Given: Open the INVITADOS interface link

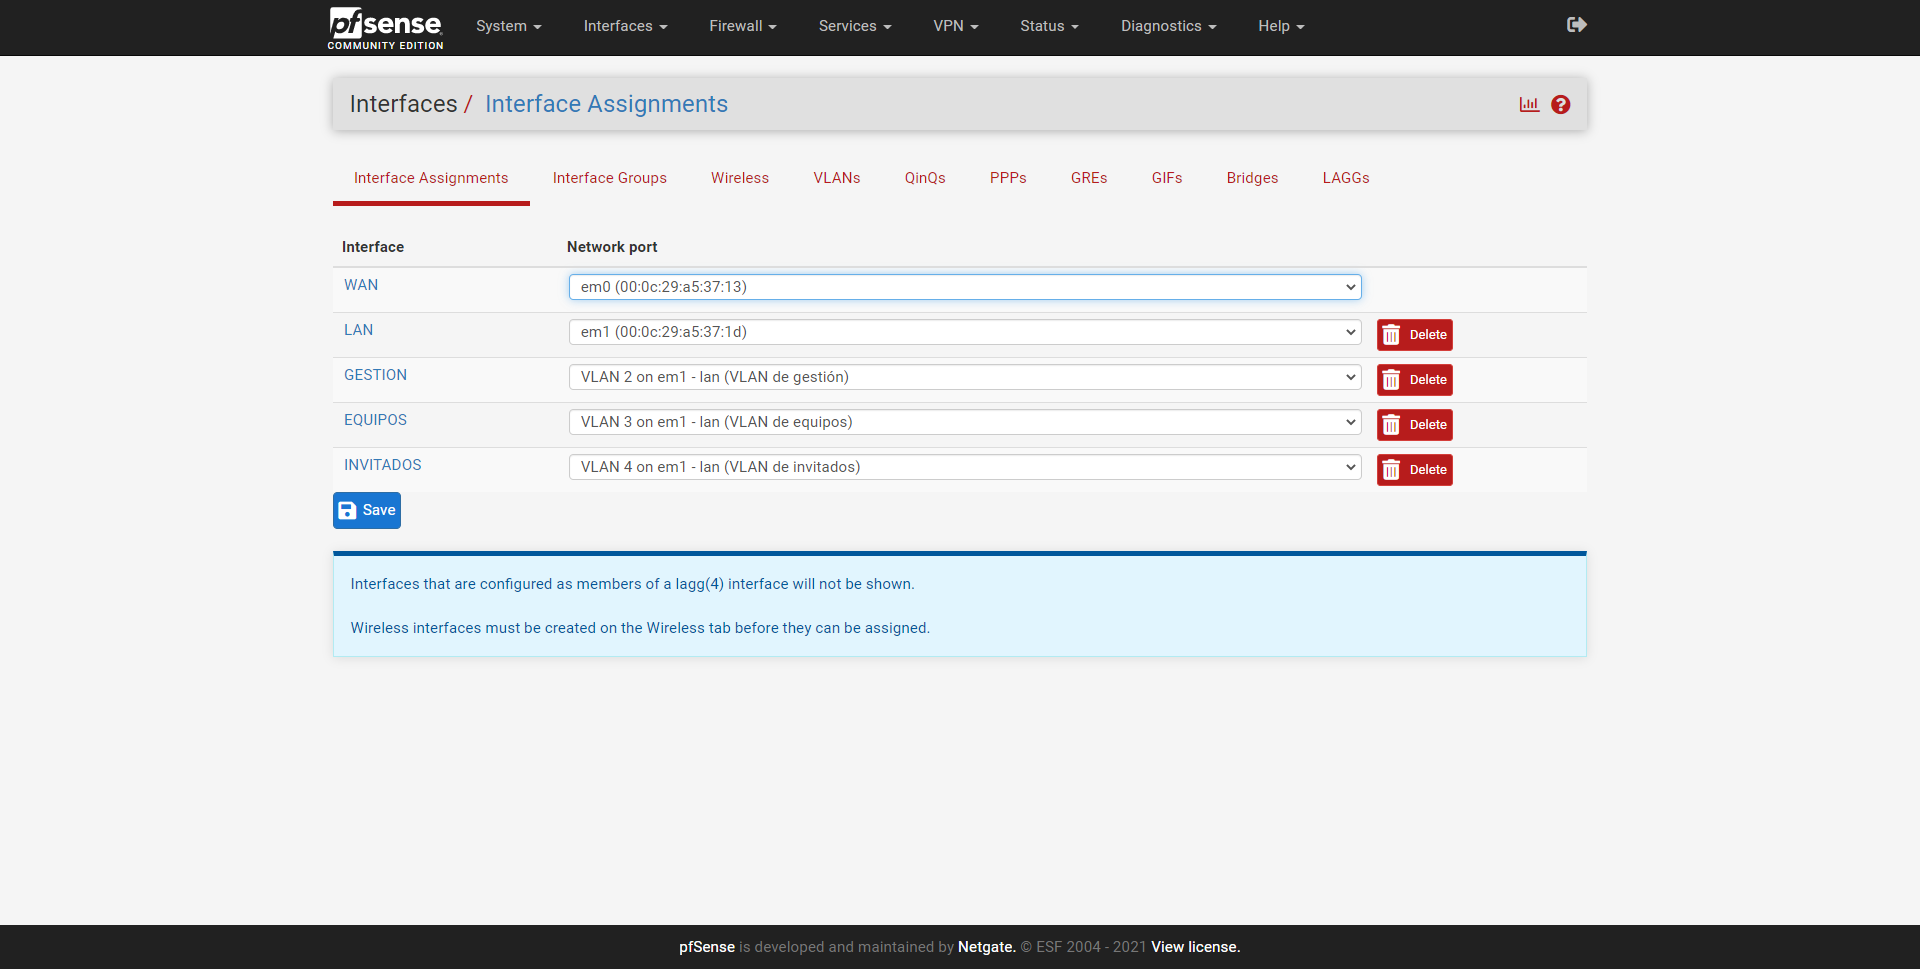Looking at the screenshot, I should 383,465.
